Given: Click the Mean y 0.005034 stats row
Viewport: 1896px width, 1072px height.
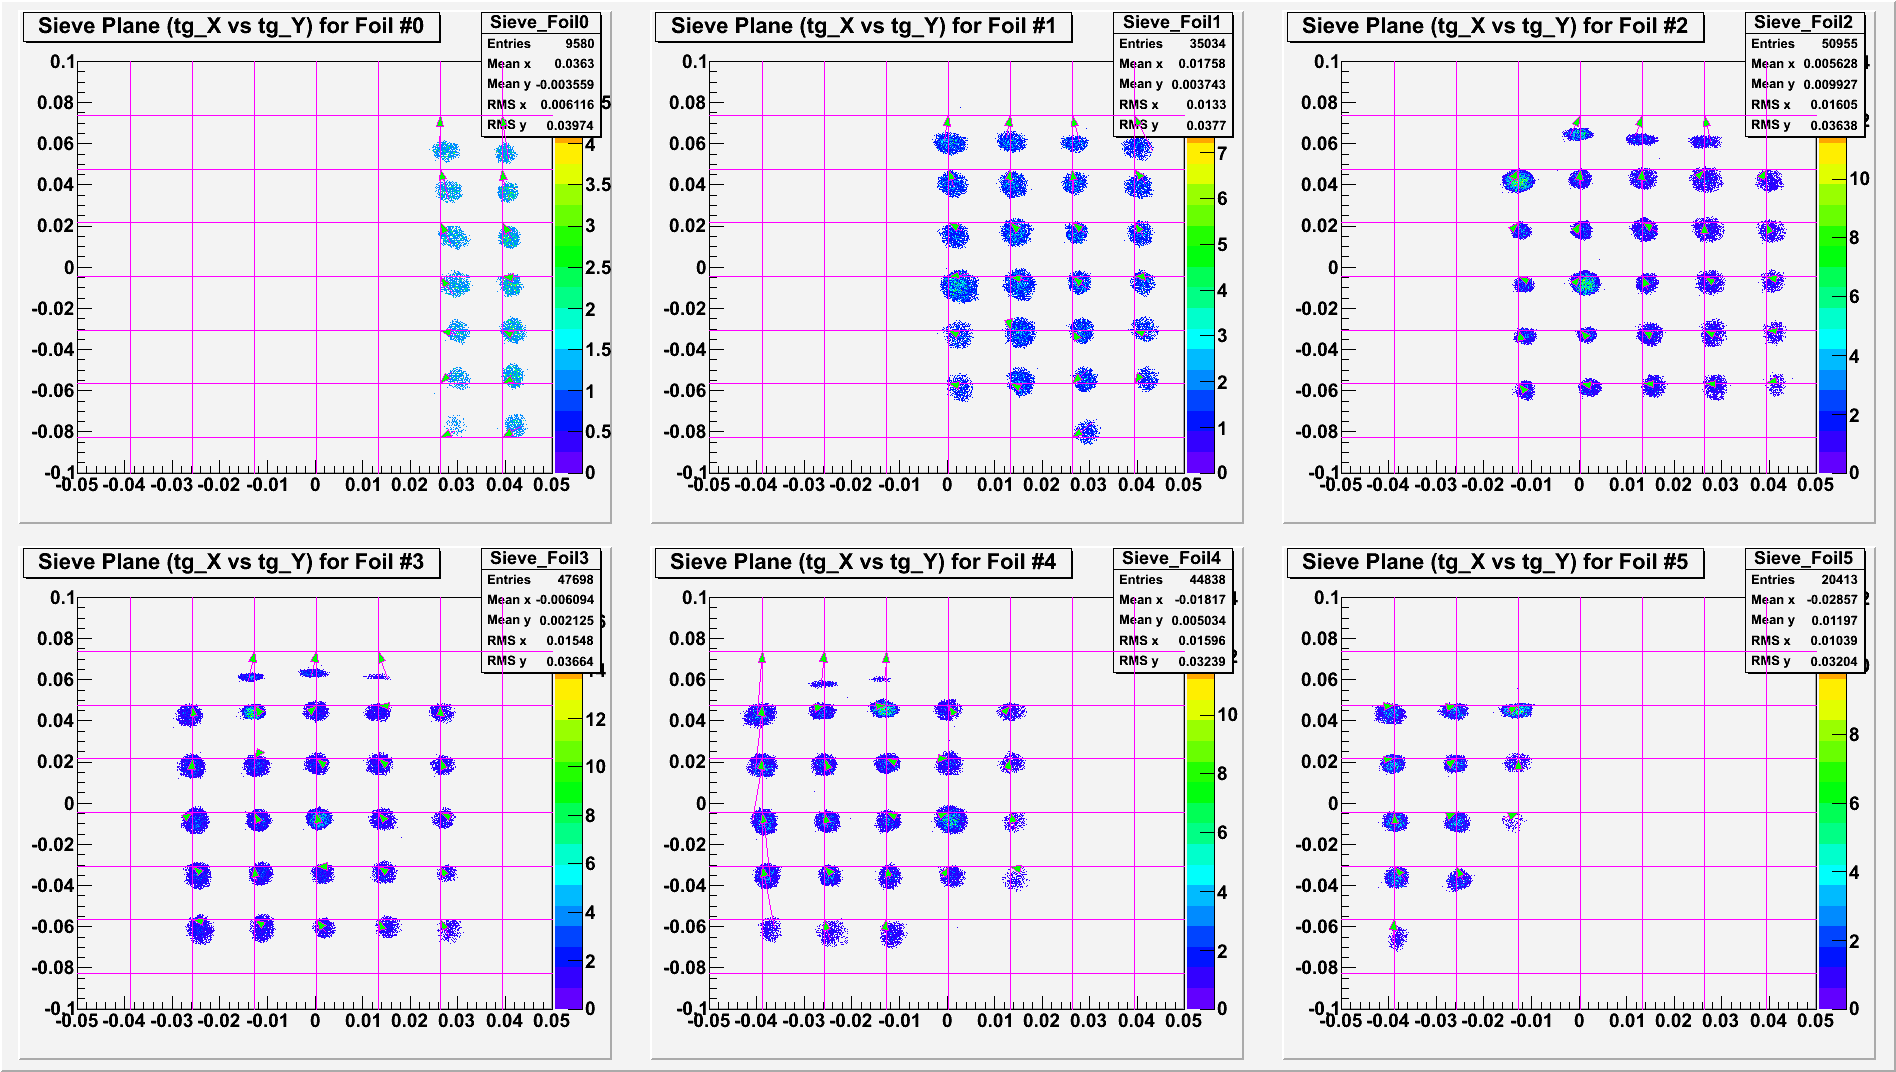Looking at the screenshot, I should pos(1172,620).
